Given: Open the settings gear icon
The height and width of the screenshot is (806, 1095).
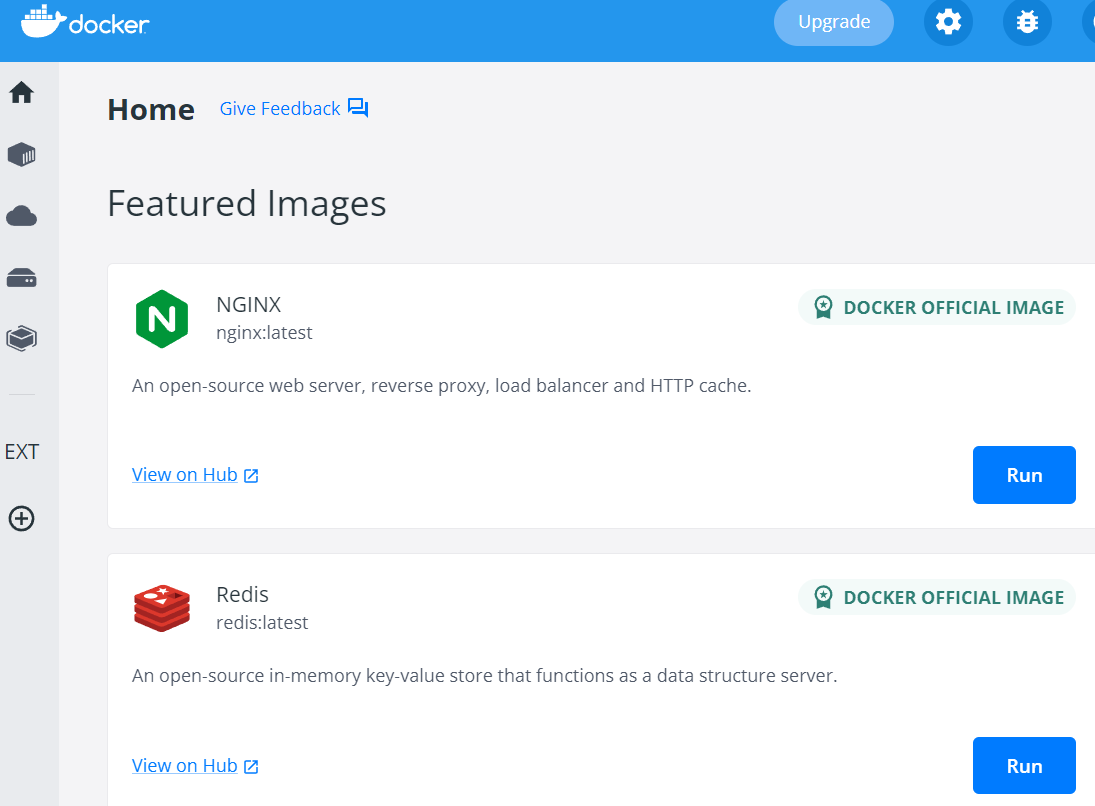Looking at the screenshot, I should click(948, 22).
